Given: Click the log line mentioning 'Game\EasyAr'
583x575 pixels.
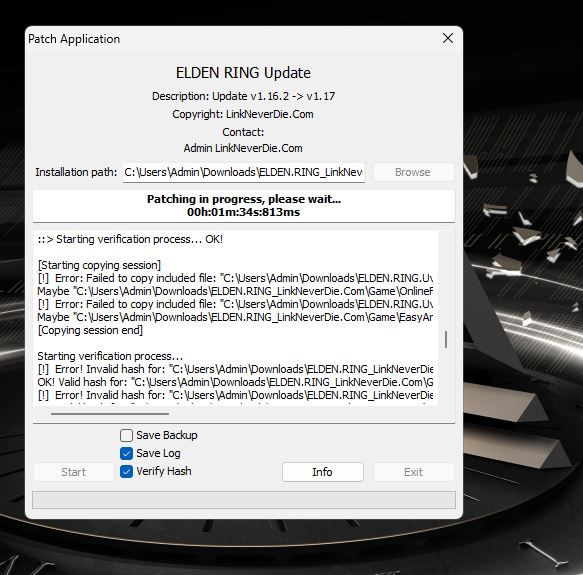Looking at the screenshot, I should pyautogui.click(x=235, y=317).
